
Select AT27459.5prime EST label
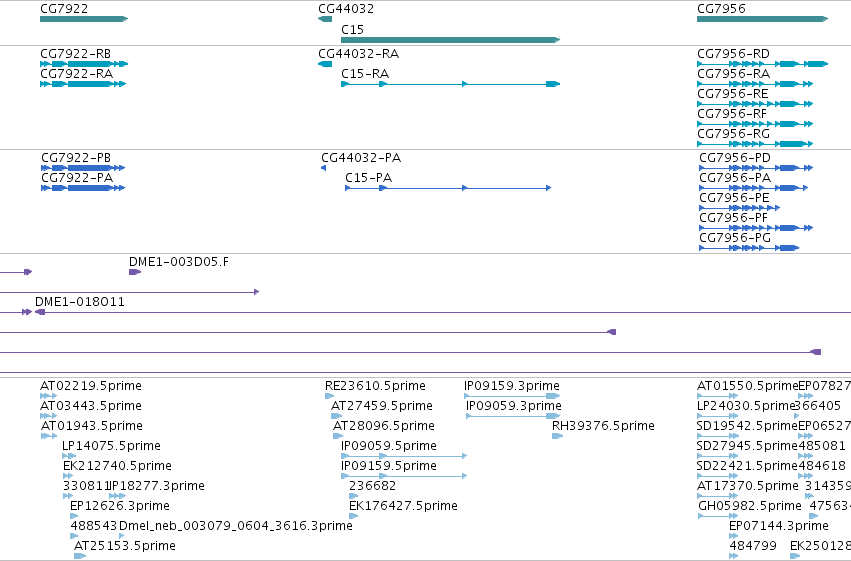[x=382, y=406]
